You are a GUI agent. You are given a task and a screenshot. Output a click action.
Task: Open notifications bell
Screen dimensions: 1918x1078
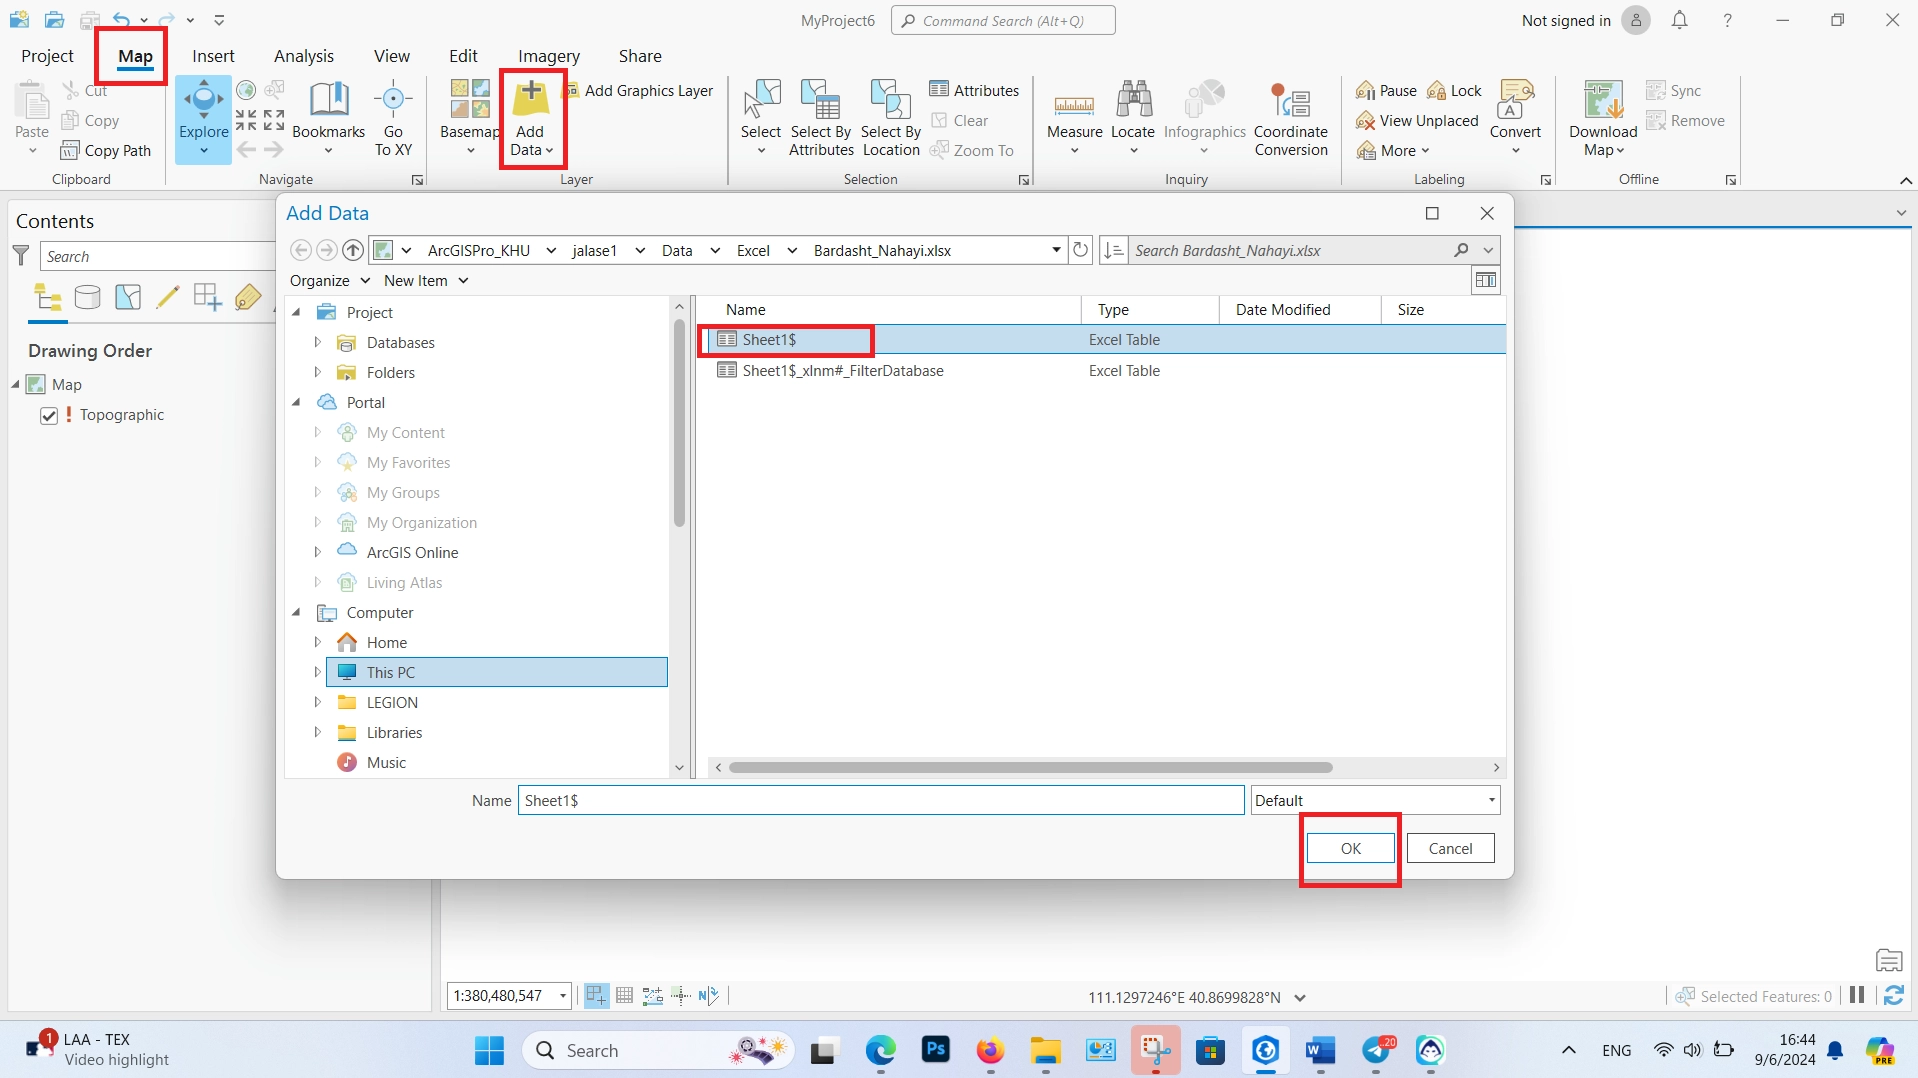click(1680, 20)
